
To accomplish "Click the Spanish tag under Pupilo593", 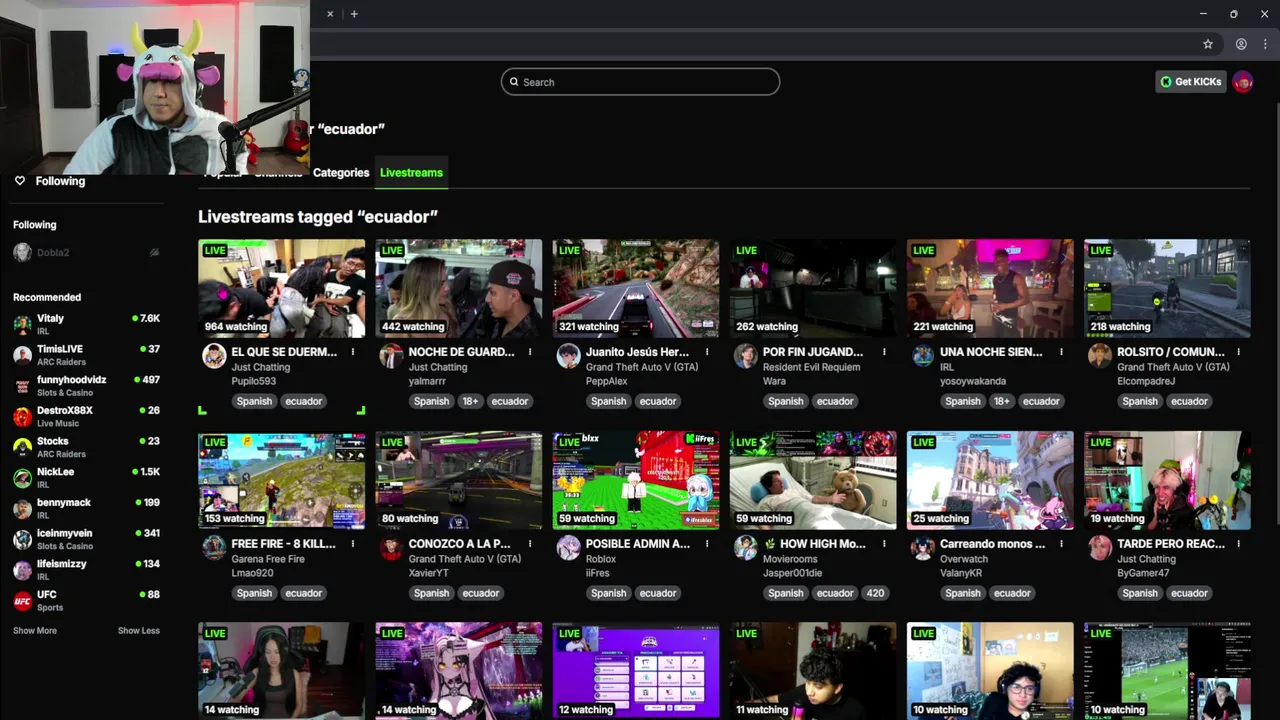I will 254,401.
